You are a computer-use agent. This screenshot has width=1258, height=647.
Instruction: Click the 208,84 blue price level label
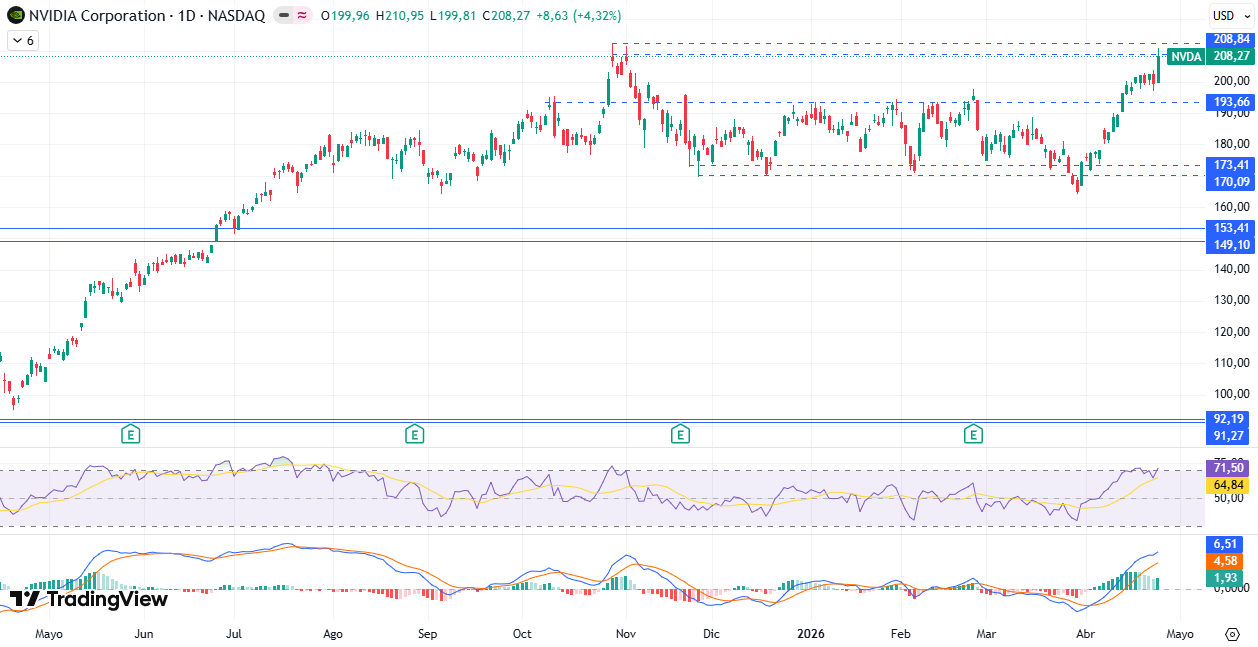pos(1231,39)
